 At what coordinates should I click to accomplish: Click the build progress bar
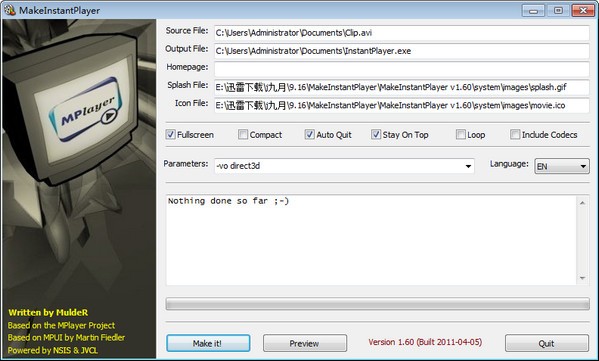click(377, 304)
